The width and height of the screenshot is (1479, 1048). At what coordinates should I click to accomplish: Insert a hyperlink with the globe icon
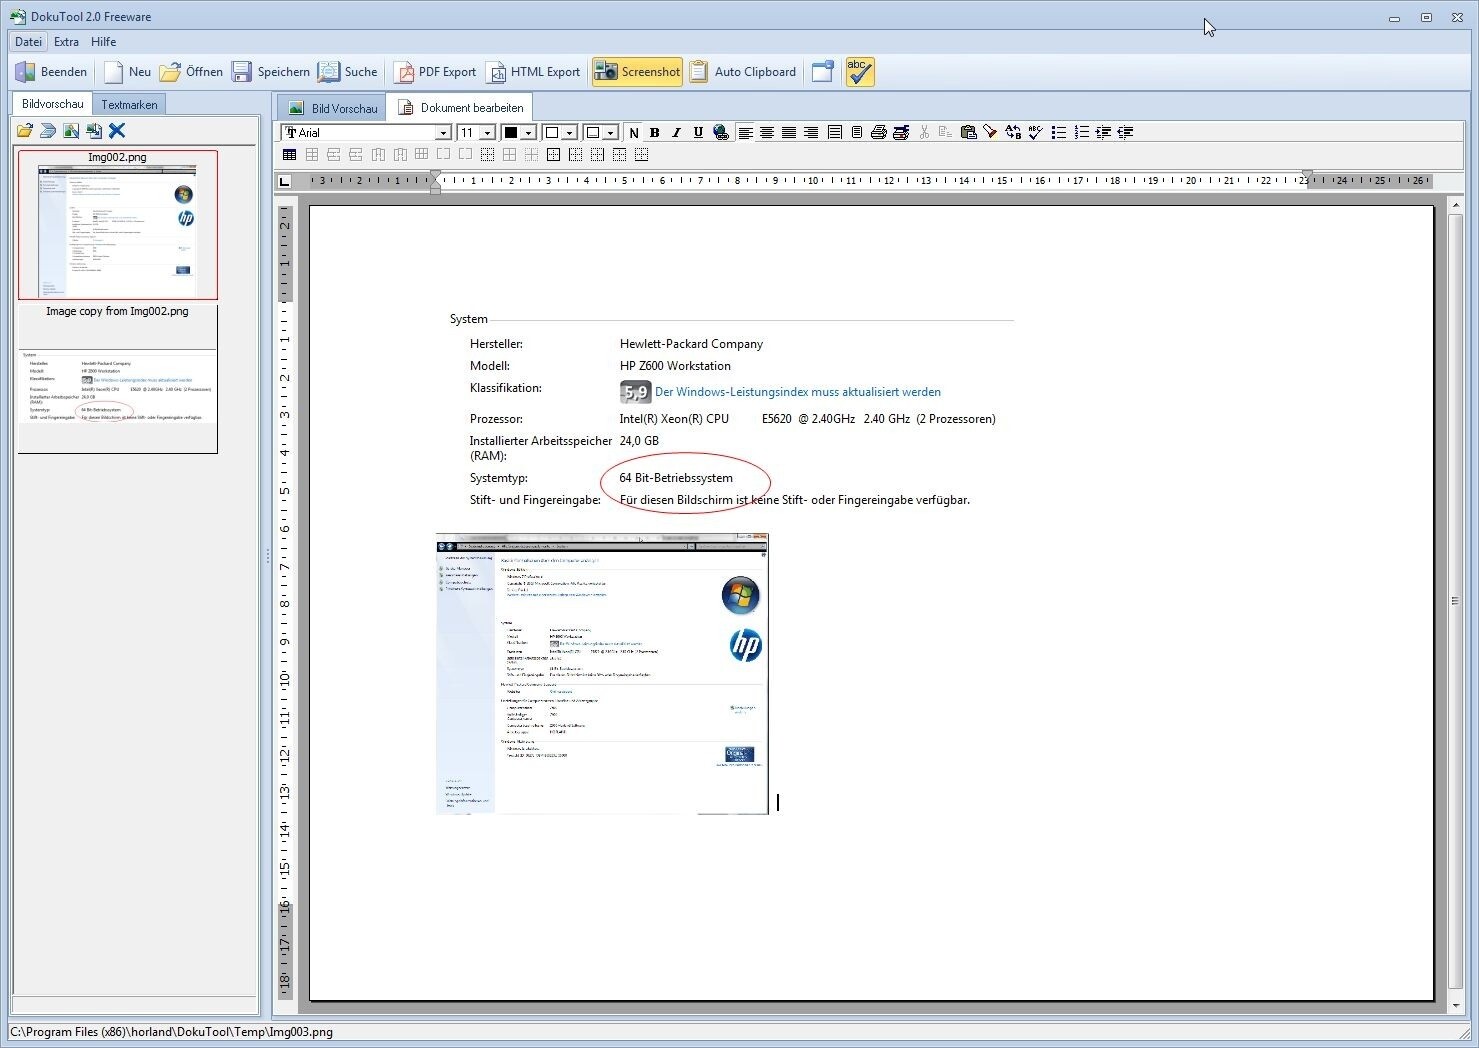tap(720, 132)
